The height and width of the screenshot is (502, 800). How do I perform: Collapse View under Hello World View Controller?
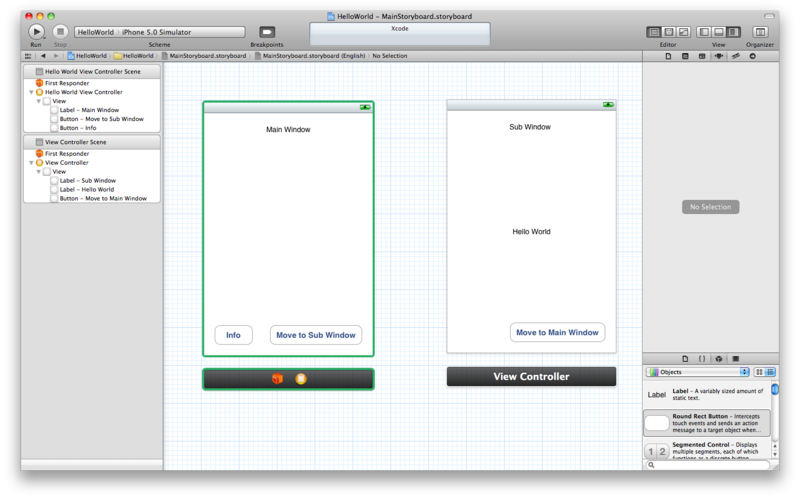tap(39, 102)
